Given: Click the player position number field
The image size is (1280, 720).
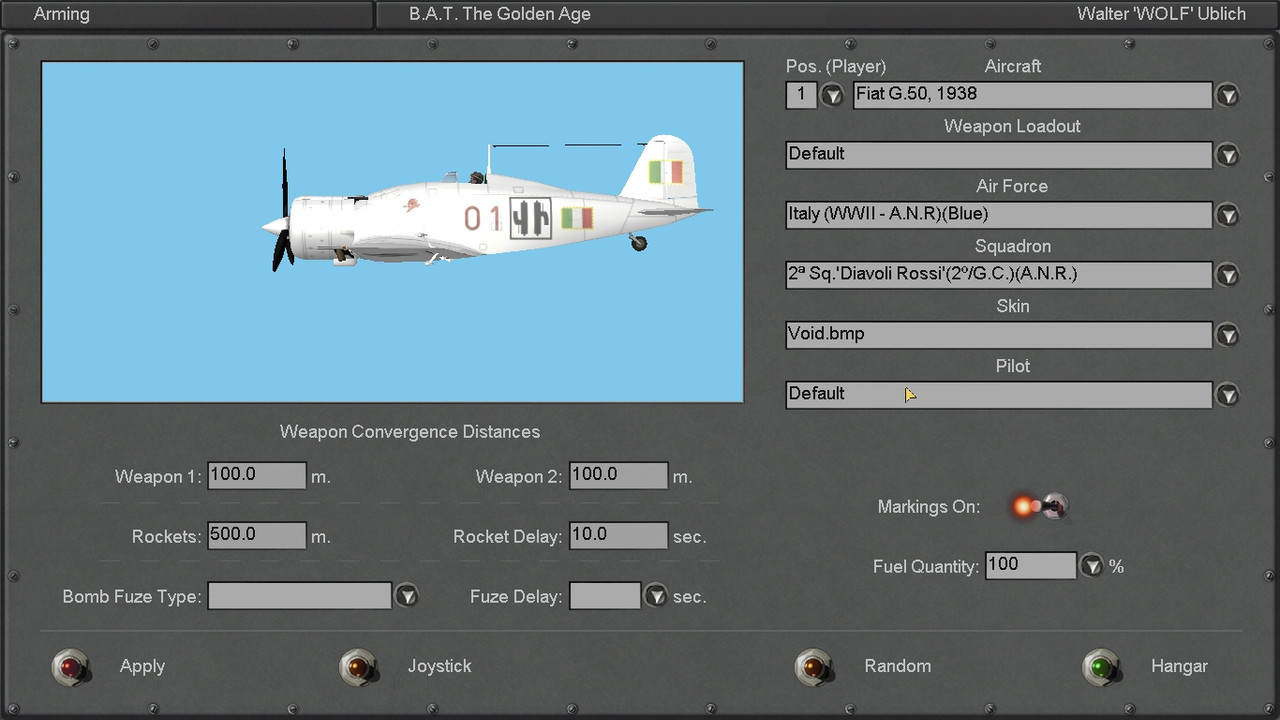Looking at the screenshot, I should (x=801, y=95).
